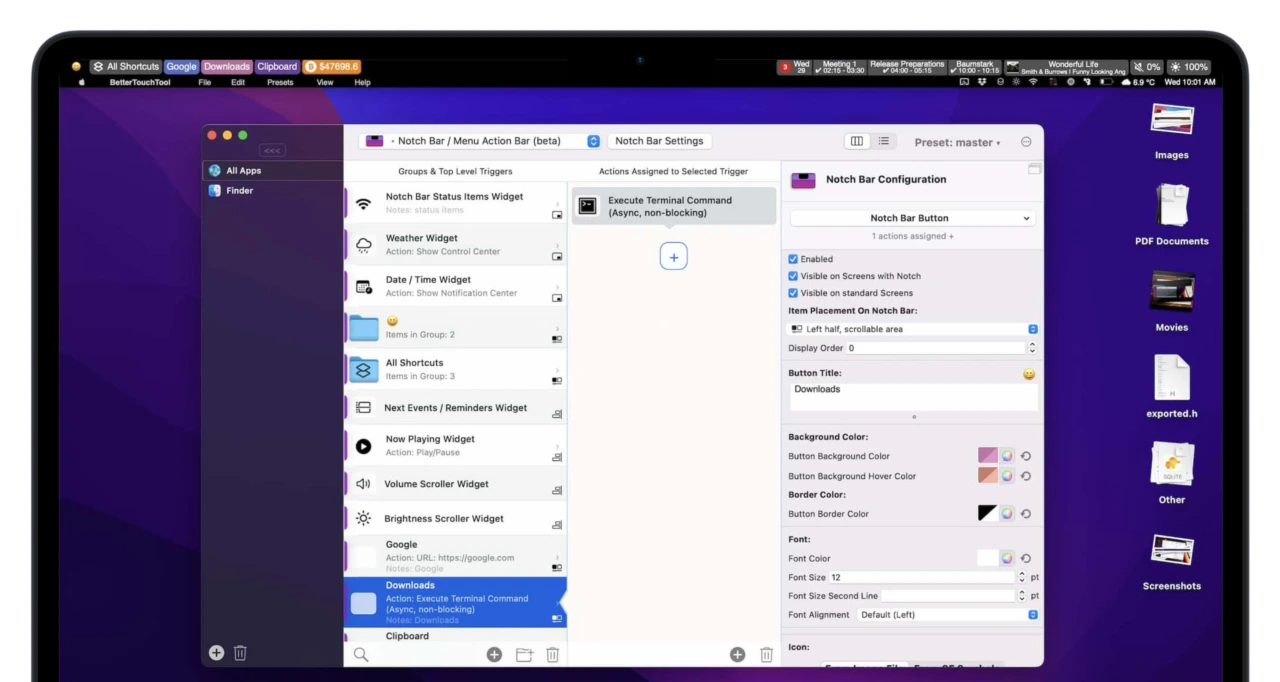Click the add action plus box

click(x=673, y=257)
